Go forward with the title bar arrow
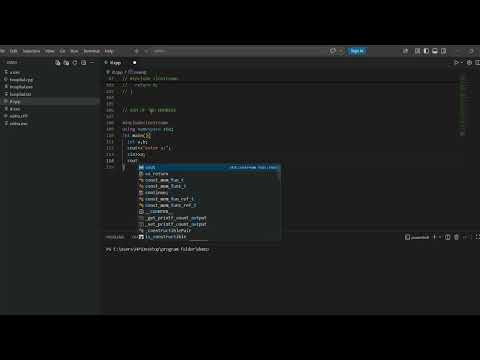Image resolution: width=480 pixels, height=360 pixels. [146, 51]
